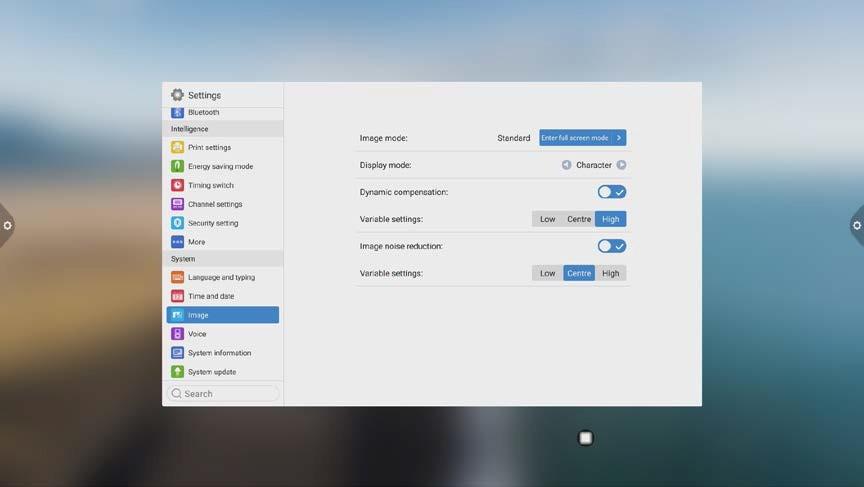Screen dimensions: 864x487
Task: Open Security setting shield icon
Action: click(177, 223)
